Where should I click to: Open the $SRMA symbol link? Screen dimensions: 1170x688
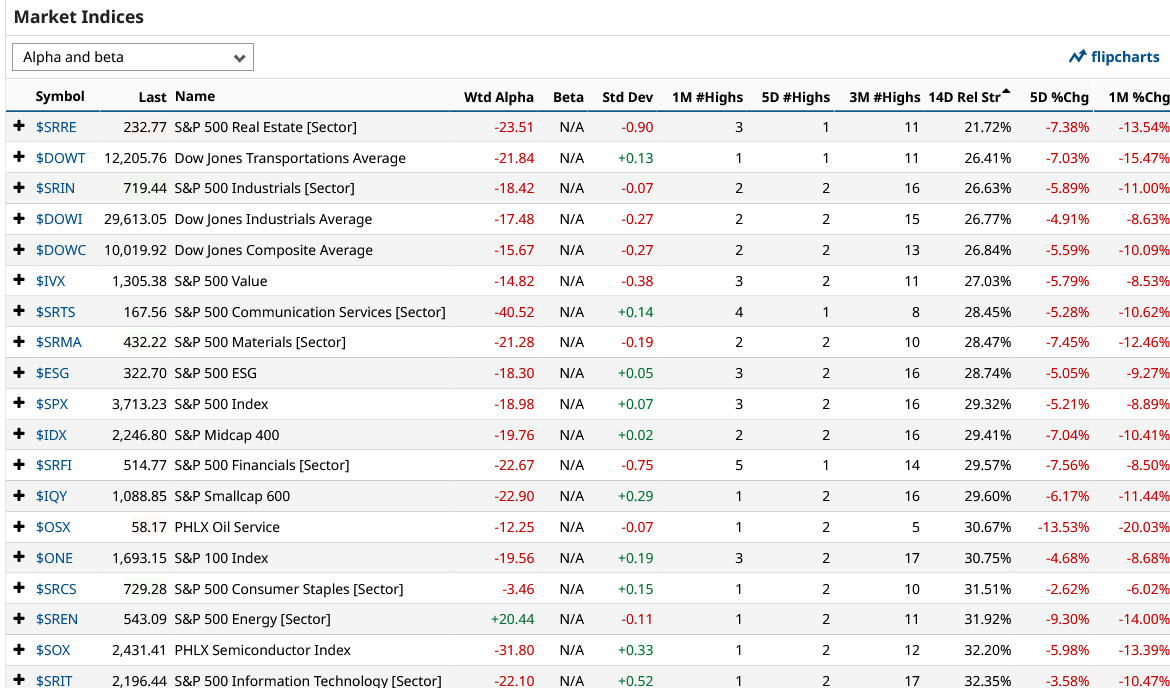click(x=58, y=343)
